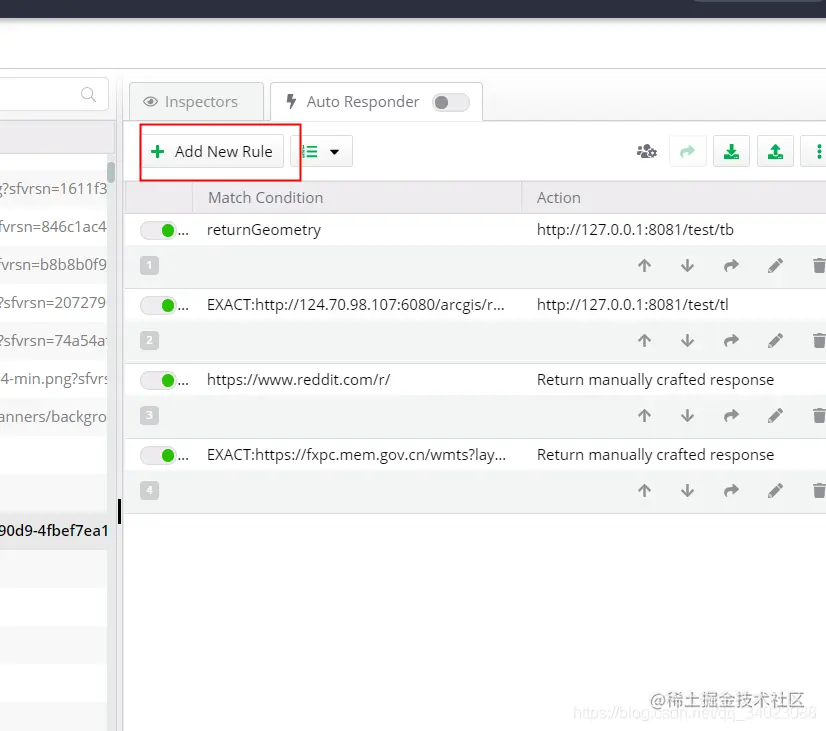Select the https://www.reddit.com/r/ match condition
The height and width of the screenshot is (731, 826).
(298, 380)
